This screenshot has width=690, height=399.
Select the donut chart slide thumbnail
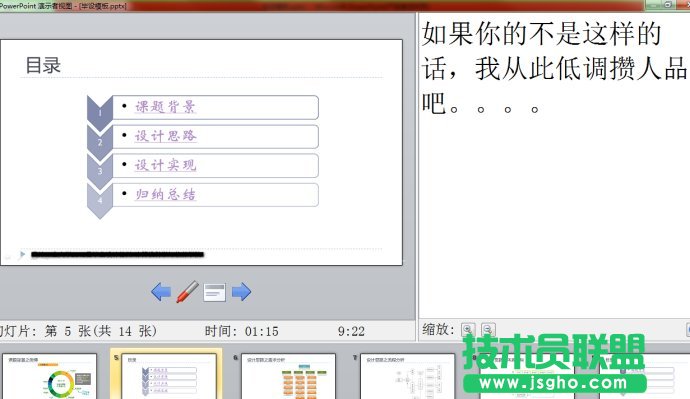coord(49,376)
